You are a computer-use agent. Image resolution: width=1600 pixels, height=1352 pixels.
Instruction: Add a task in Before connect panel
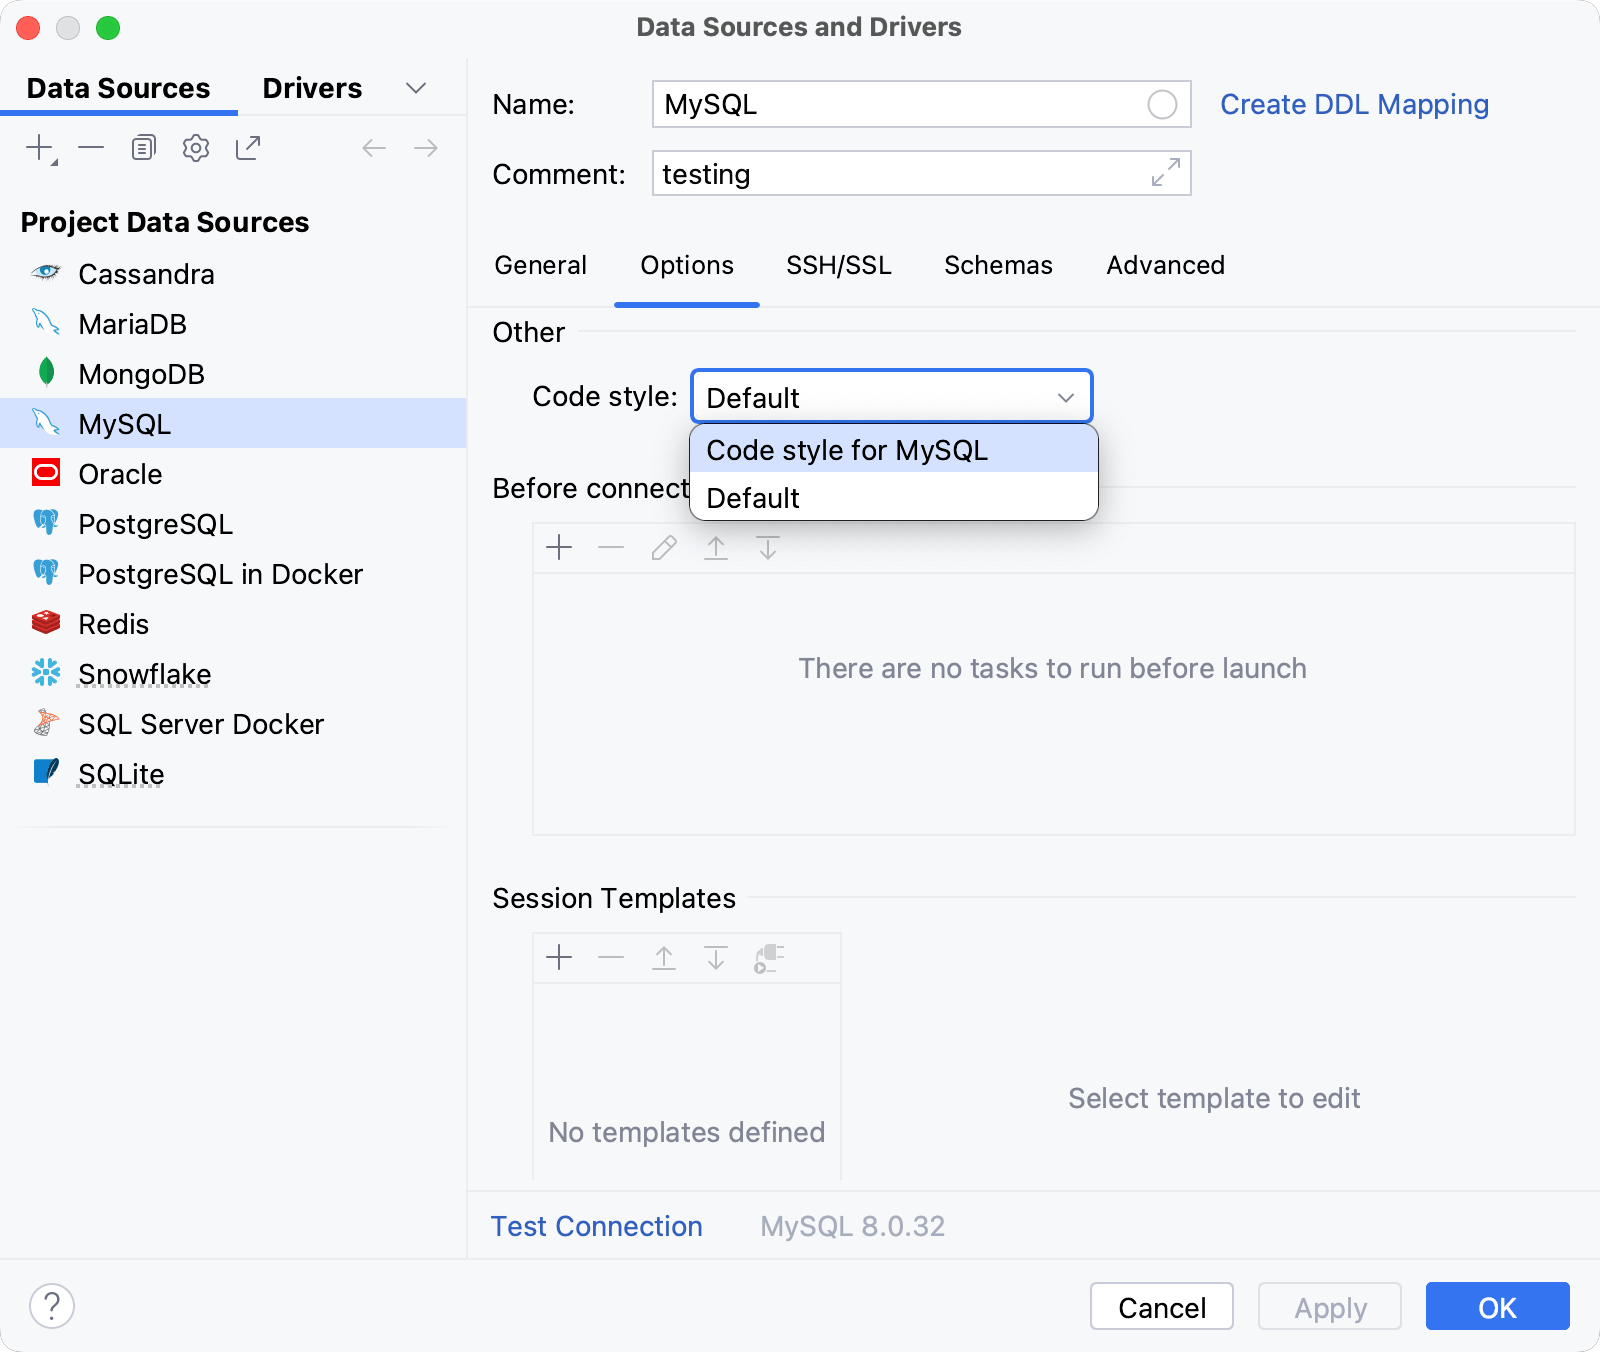(x=559, y=548)
